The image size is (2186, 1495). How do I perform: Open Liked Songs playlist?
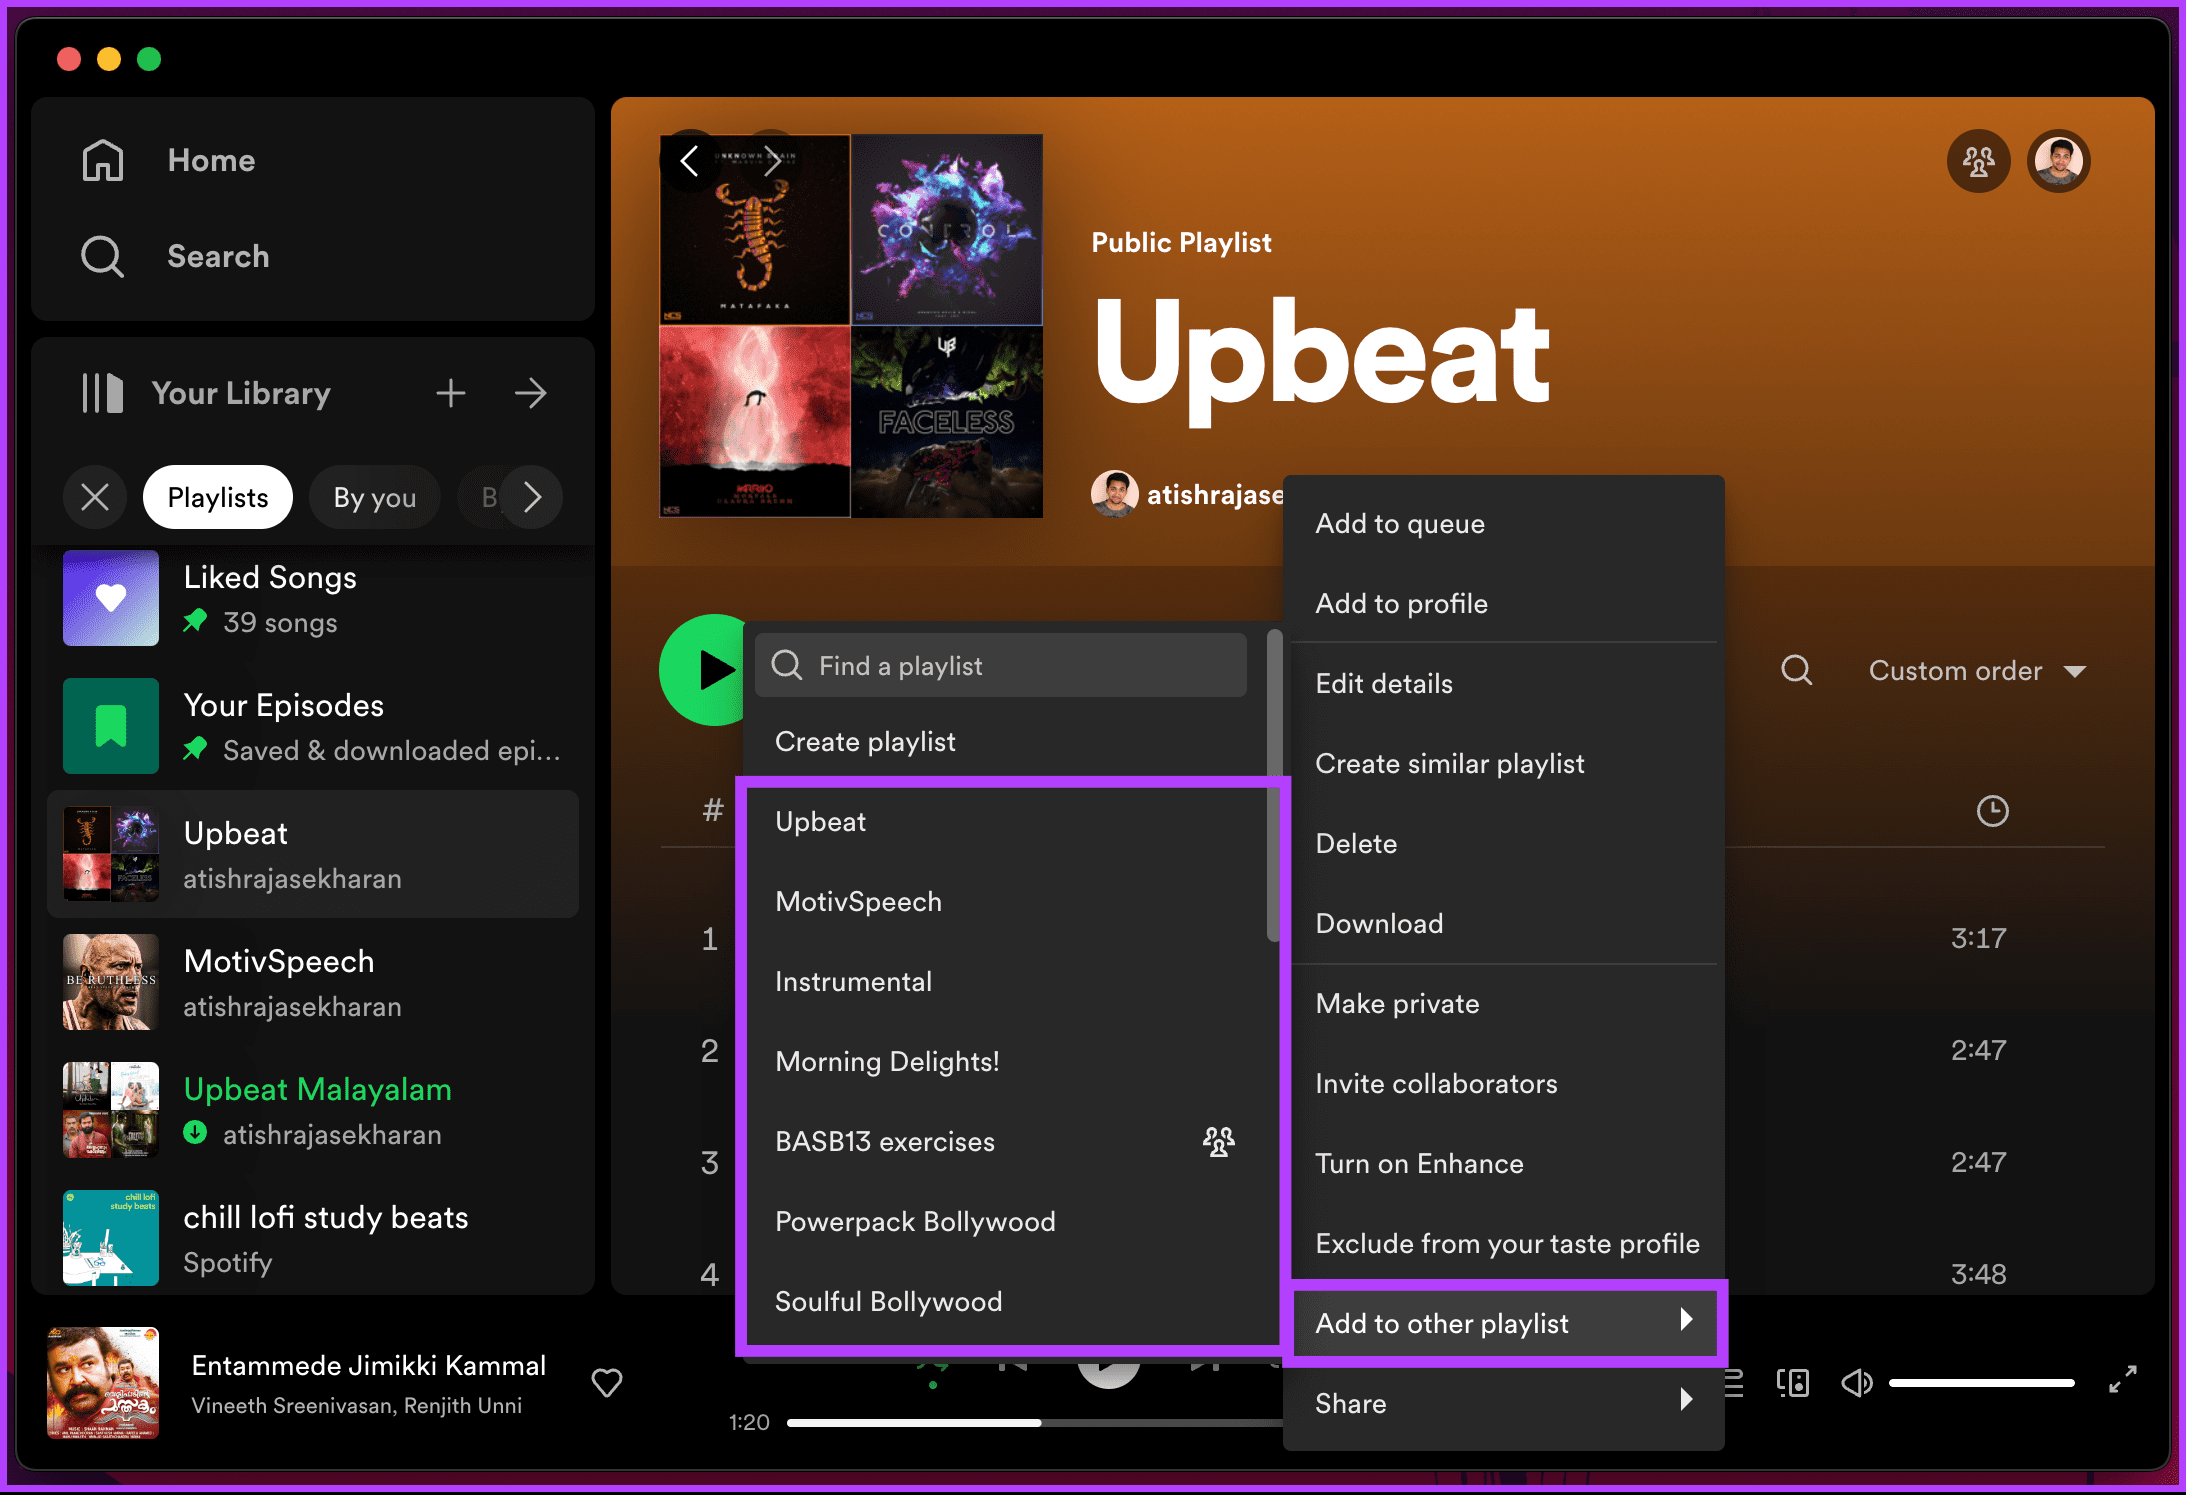(313, 599)
